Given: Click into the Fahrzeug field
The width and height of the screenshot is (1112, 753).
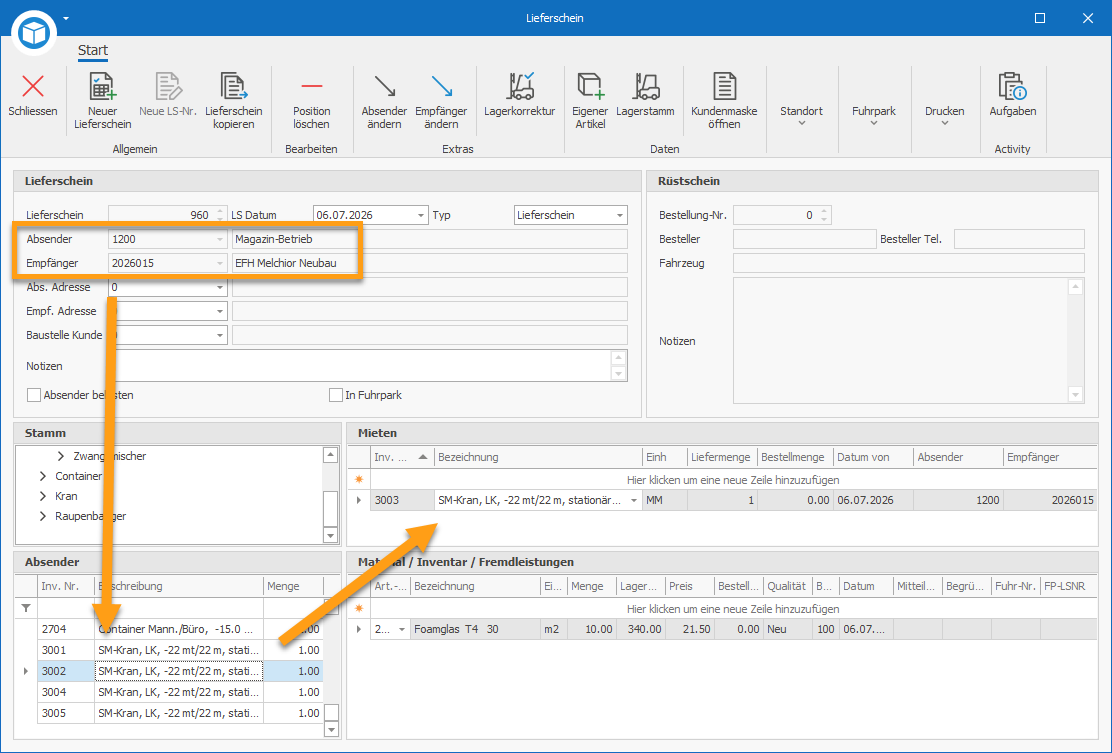Looking at the screenshot, I should [908, 263].
